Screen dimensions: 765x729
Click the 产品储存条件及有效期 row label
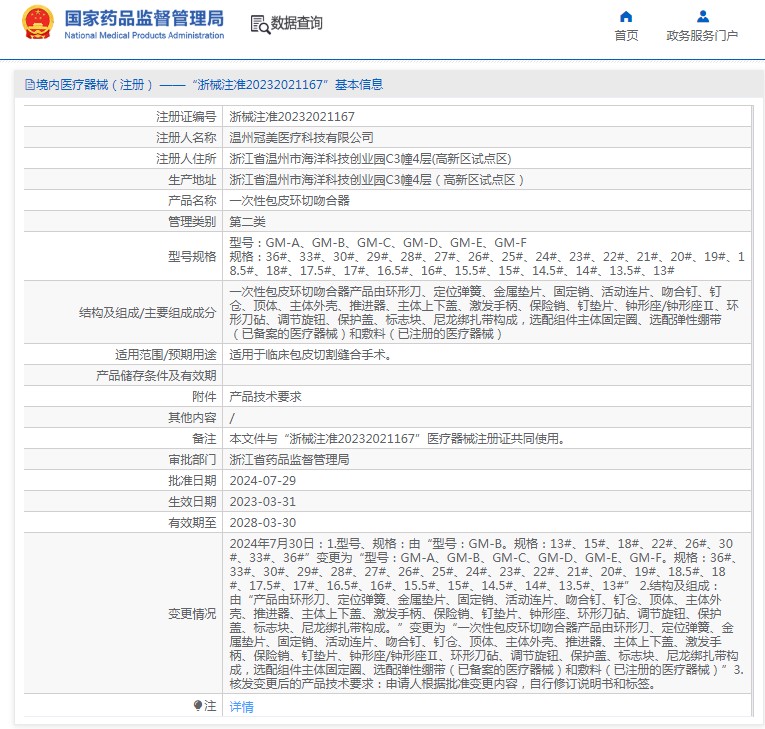[156, 376]
